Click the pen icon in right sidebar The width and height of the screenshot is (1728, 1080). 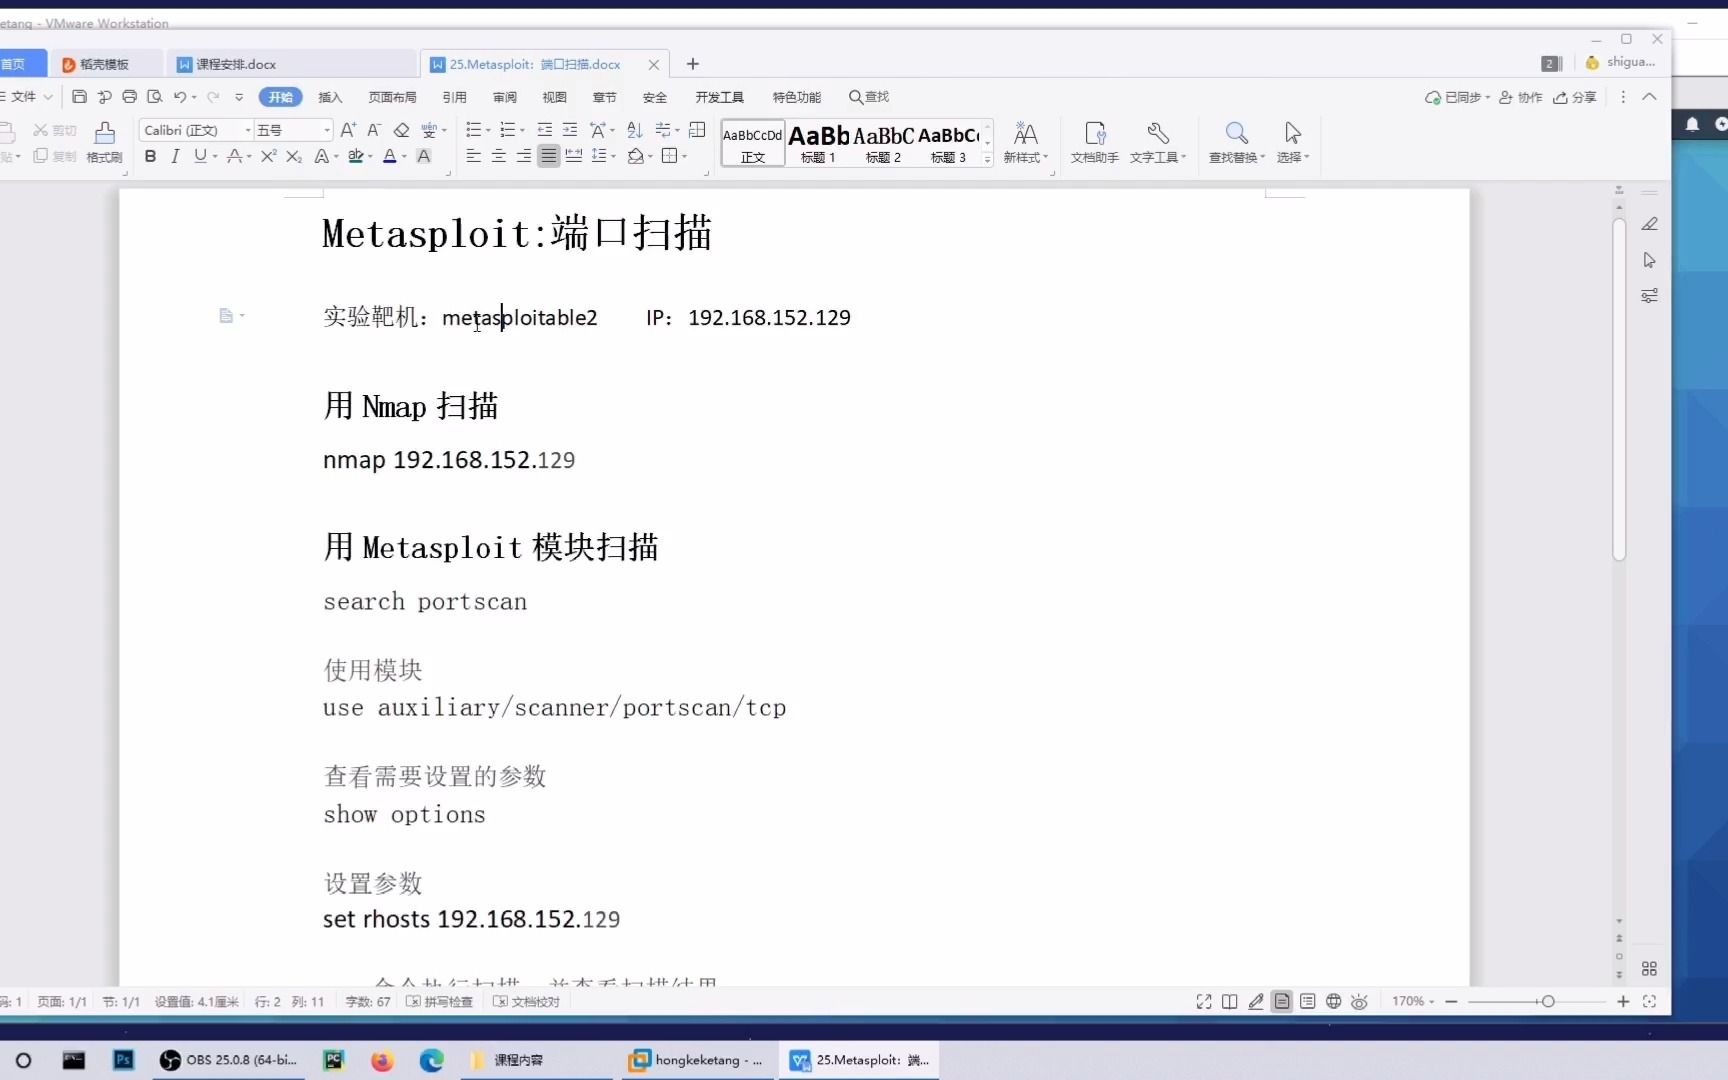pyautogui.click(x=1650, y=224)
